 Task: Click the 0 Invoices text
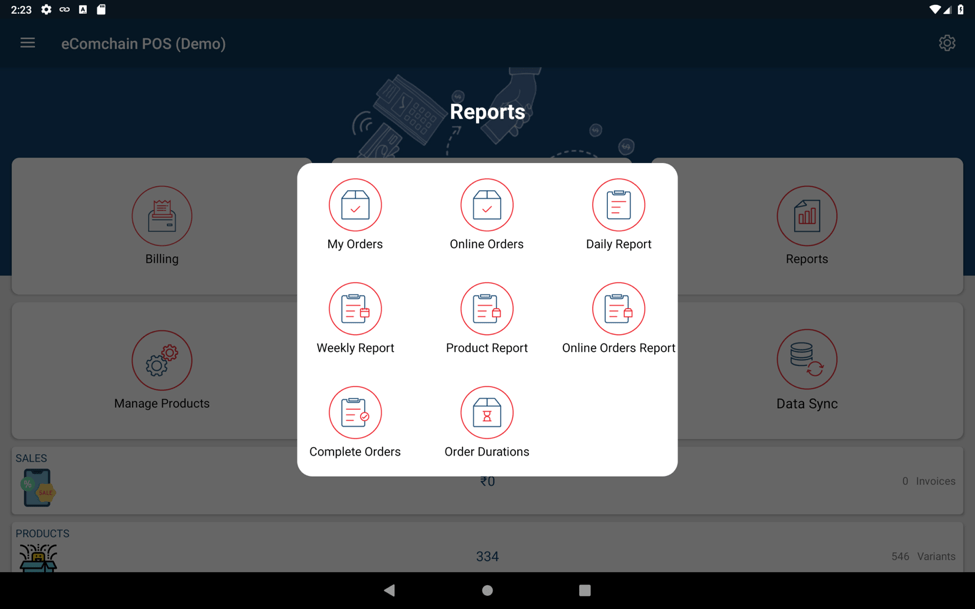[x=929, y=481]
